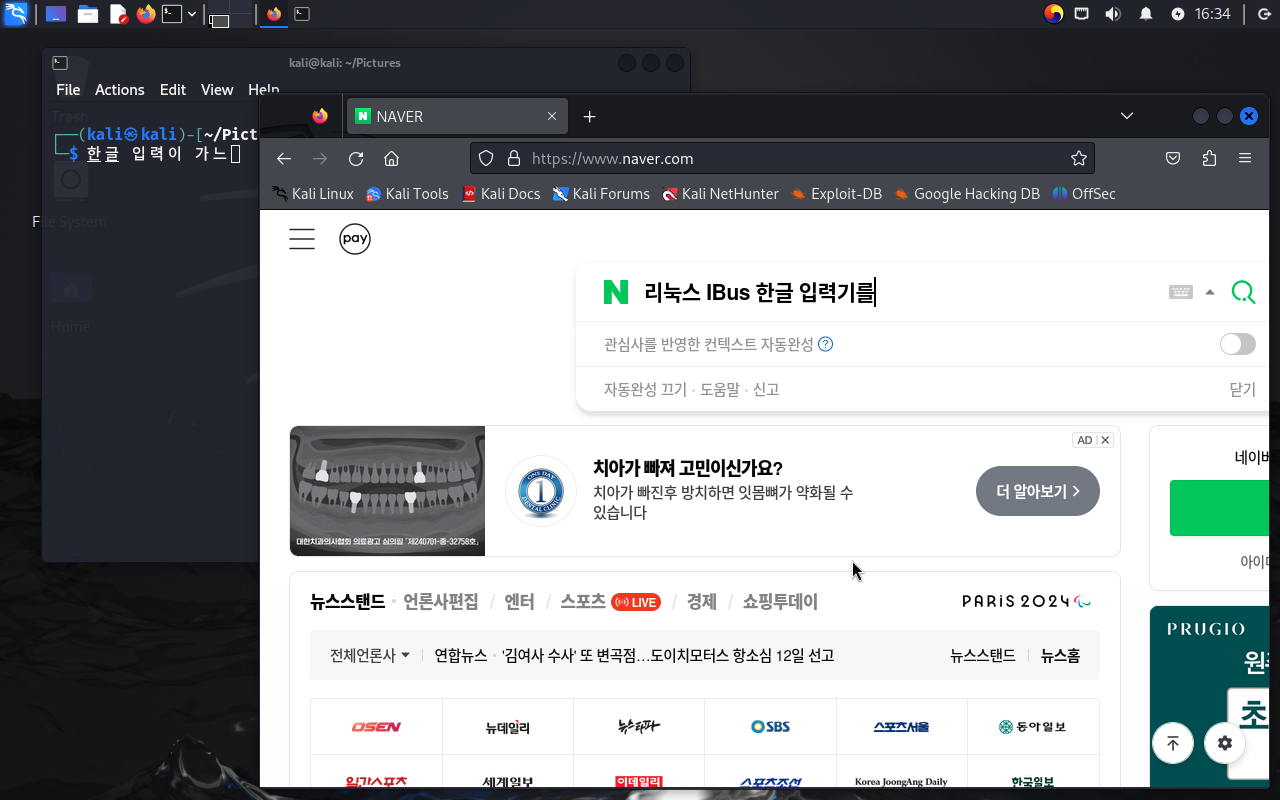1280x800 pixels.
Task: Switch to the terminal window in taskbar
Action: pos(301,14)
